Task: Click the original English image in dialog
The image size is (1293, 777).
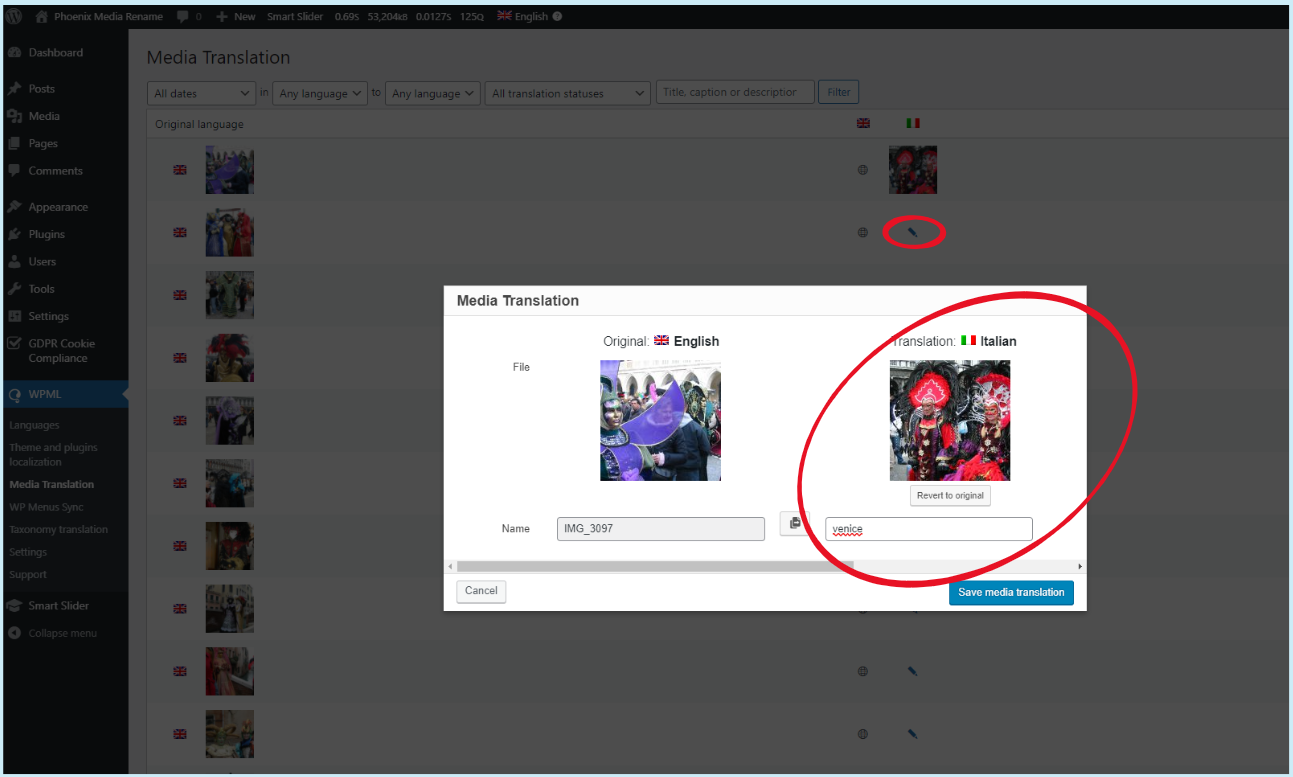Action: coord(660,421)
